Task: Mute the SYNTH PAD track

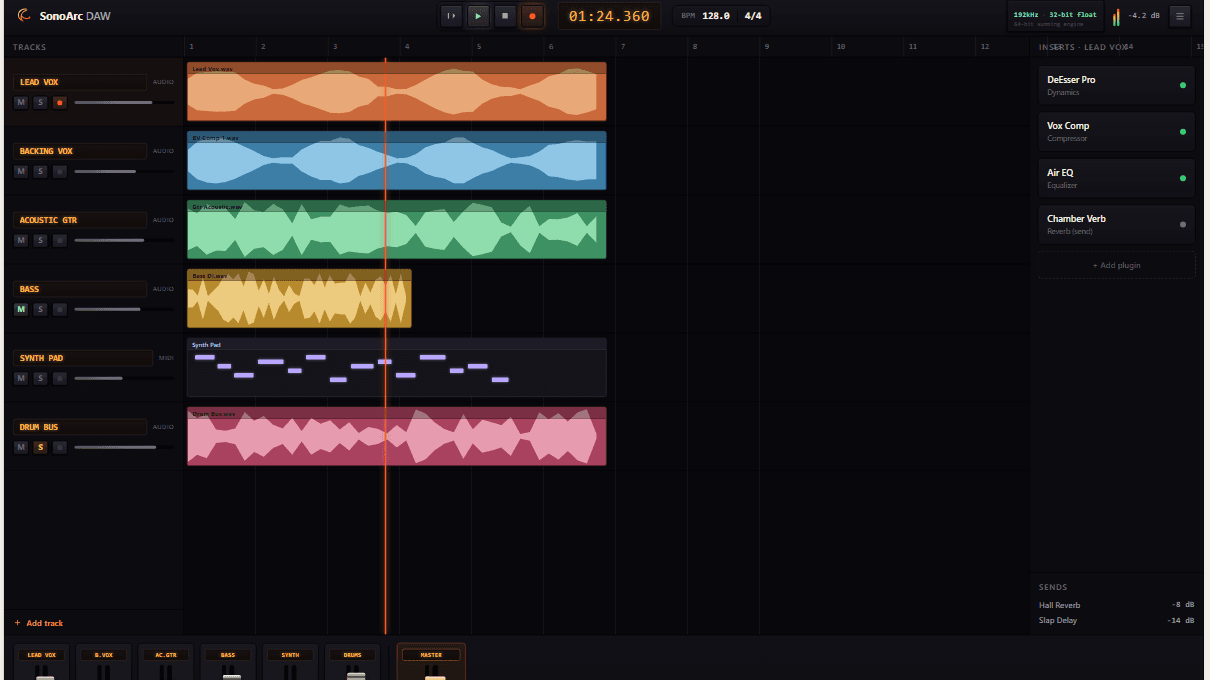Action: point(21,378)
